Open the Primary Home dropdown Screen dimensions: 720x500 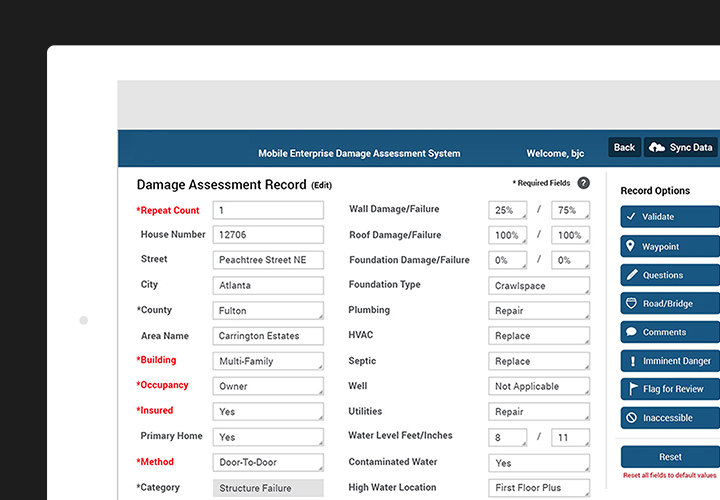tap(268, 437)
